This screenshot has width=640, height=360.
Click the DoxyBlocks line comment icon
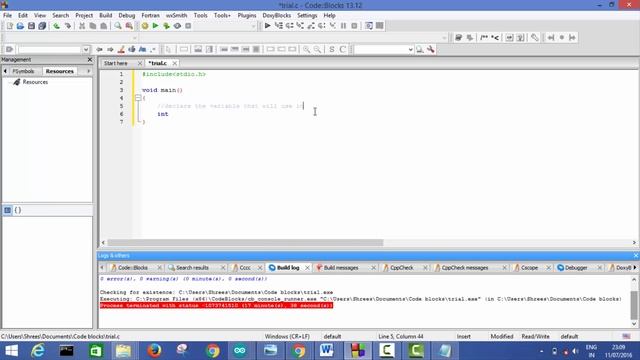click(x=495, y=38)
